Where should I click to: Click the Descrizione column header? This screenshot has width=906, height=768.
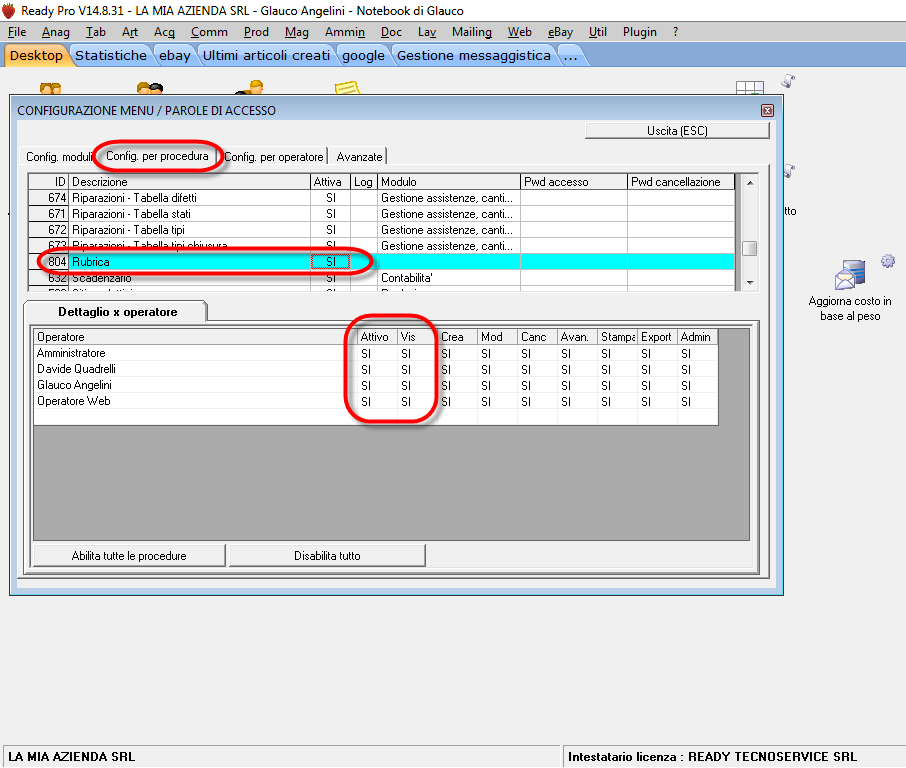pyautogui.click(x=190, y=182)
